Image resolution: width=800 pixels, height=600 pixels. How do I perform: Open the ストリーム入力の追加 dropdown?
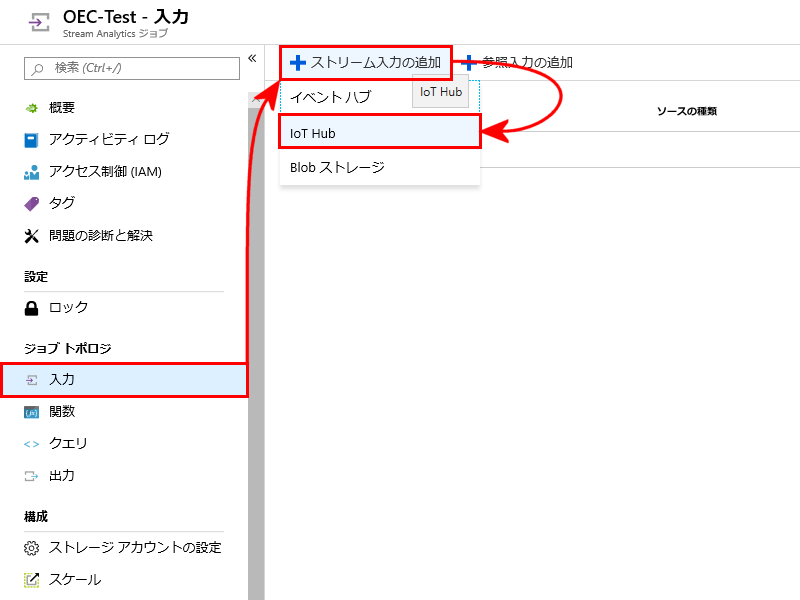(x=366, y=62)
